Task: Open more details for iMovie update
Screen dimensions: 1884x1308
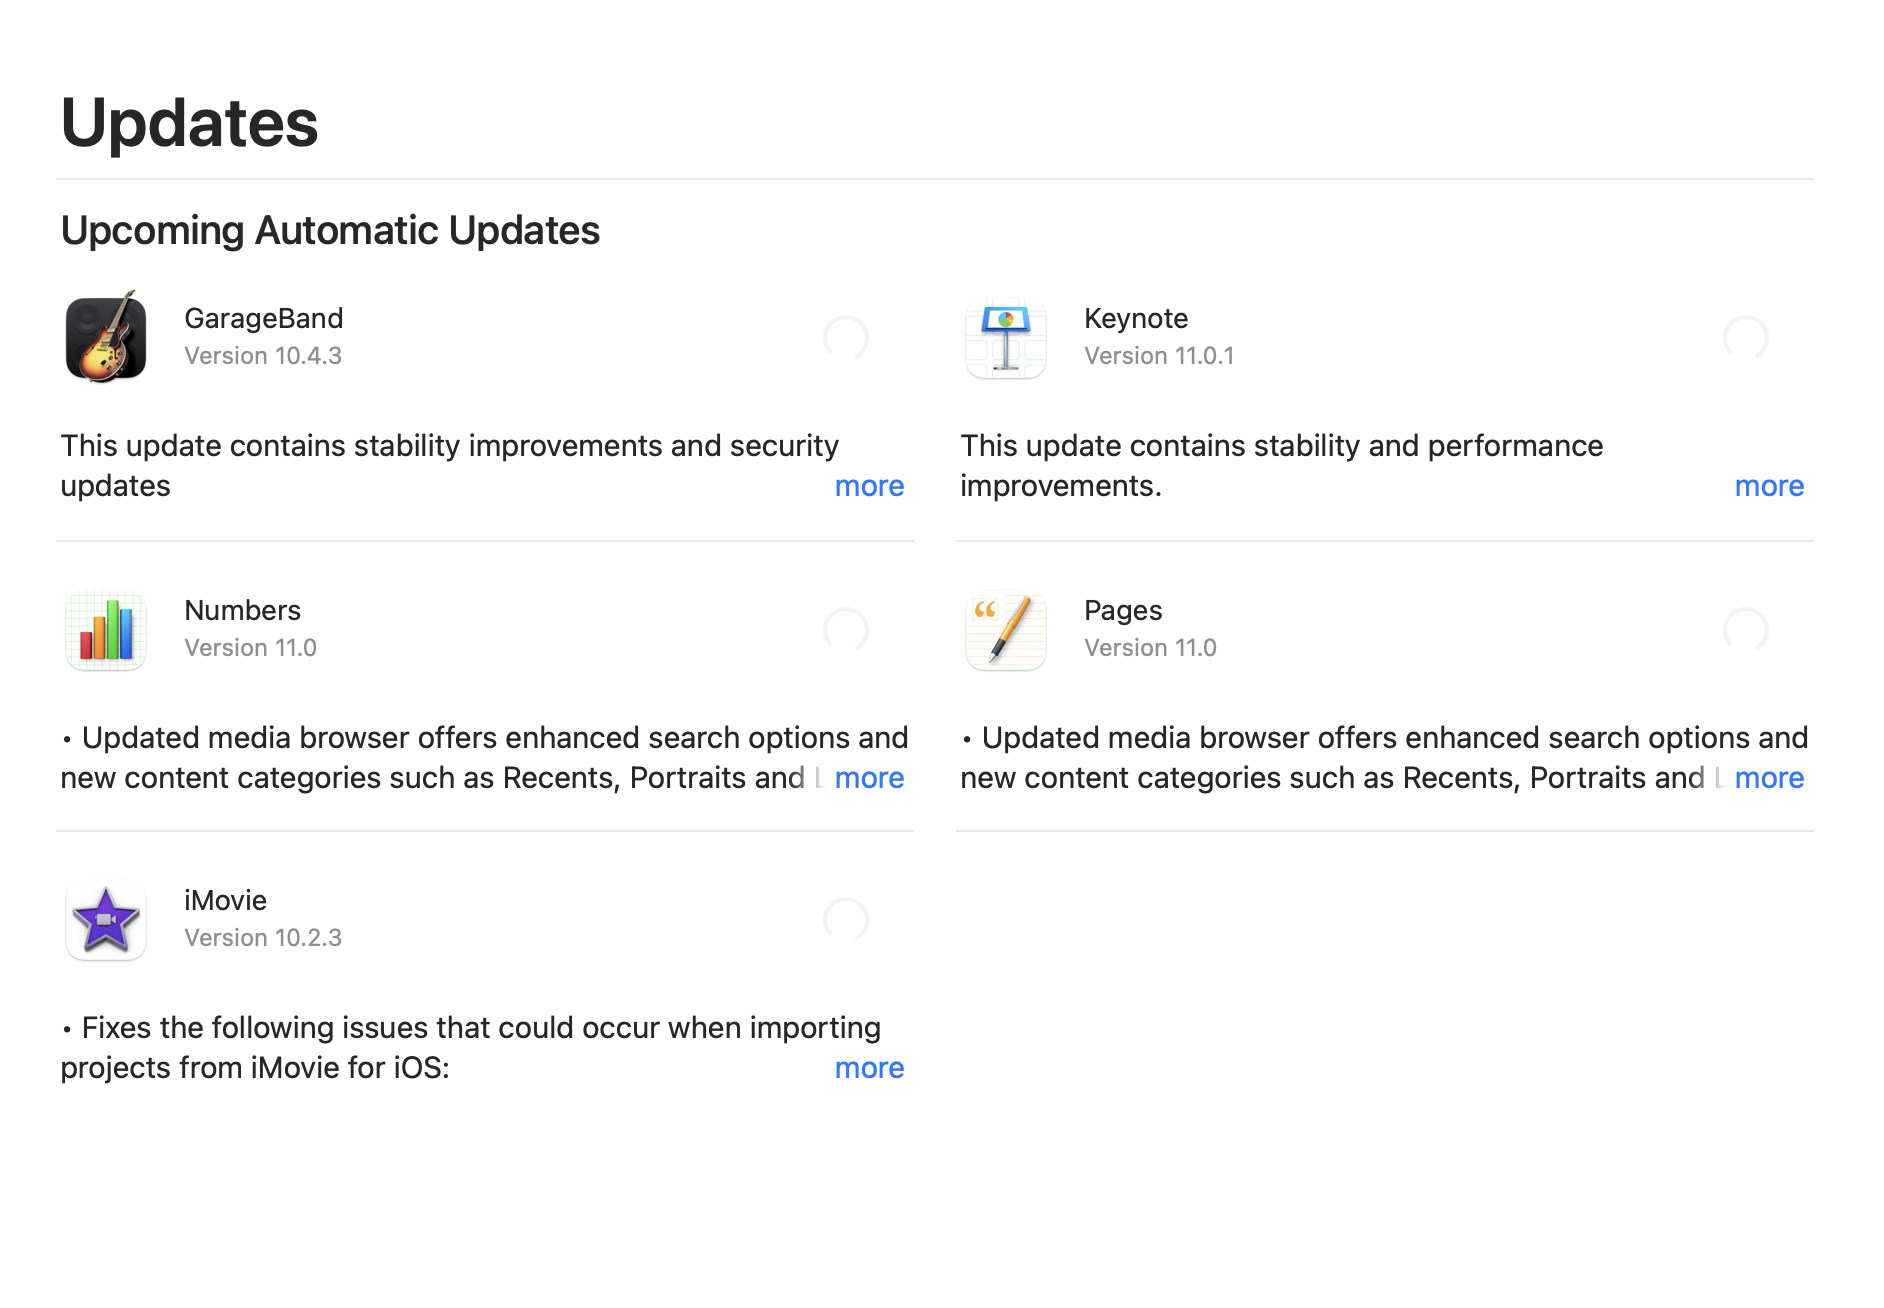Action: 869,1068
